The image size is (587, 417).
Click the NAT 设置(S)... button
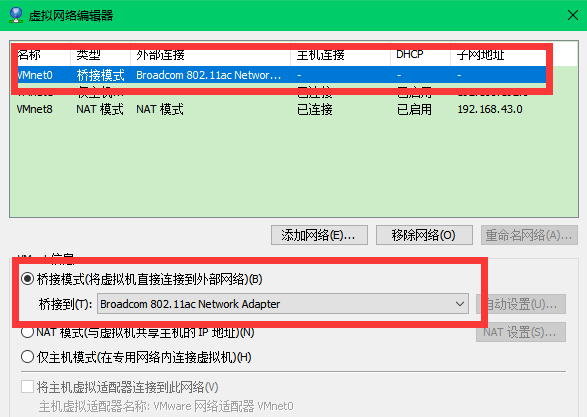coord(521,332)
